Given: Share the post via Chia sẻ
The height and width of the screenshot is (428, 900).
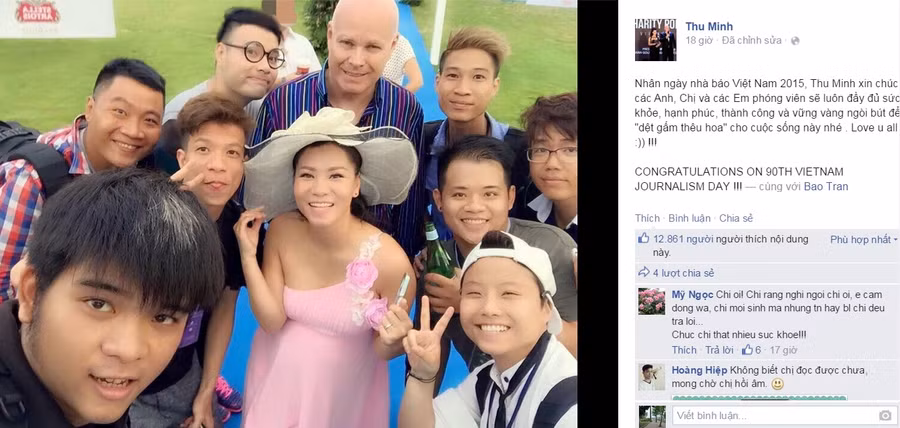Looking at the screenshot, I should click(736, 218).
